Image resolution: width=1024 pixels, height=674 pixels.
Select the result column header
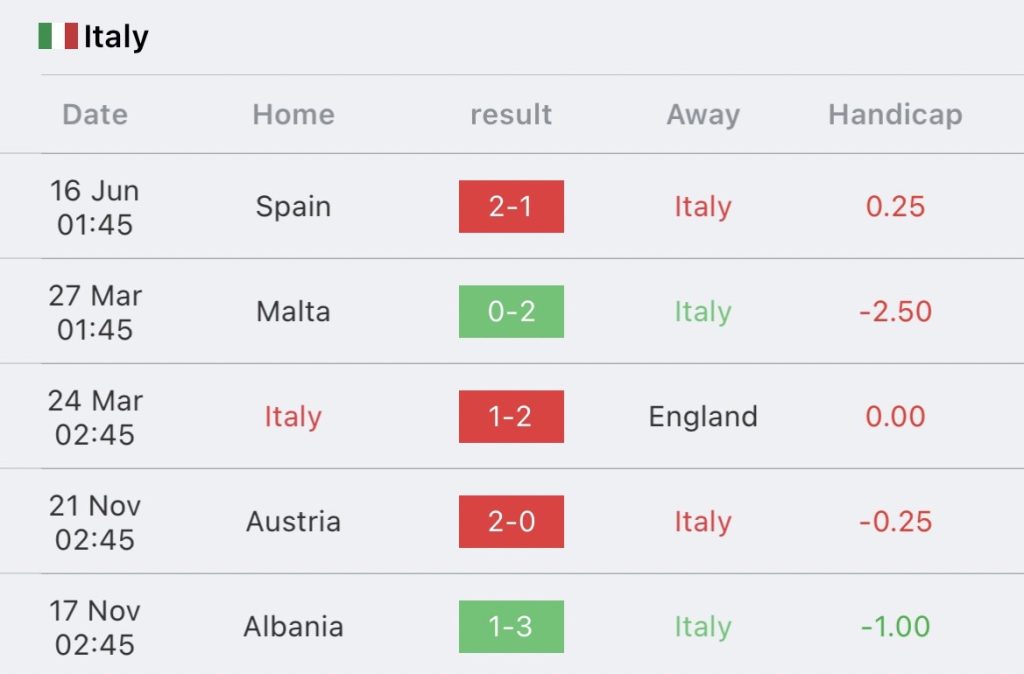pos(511,114)
